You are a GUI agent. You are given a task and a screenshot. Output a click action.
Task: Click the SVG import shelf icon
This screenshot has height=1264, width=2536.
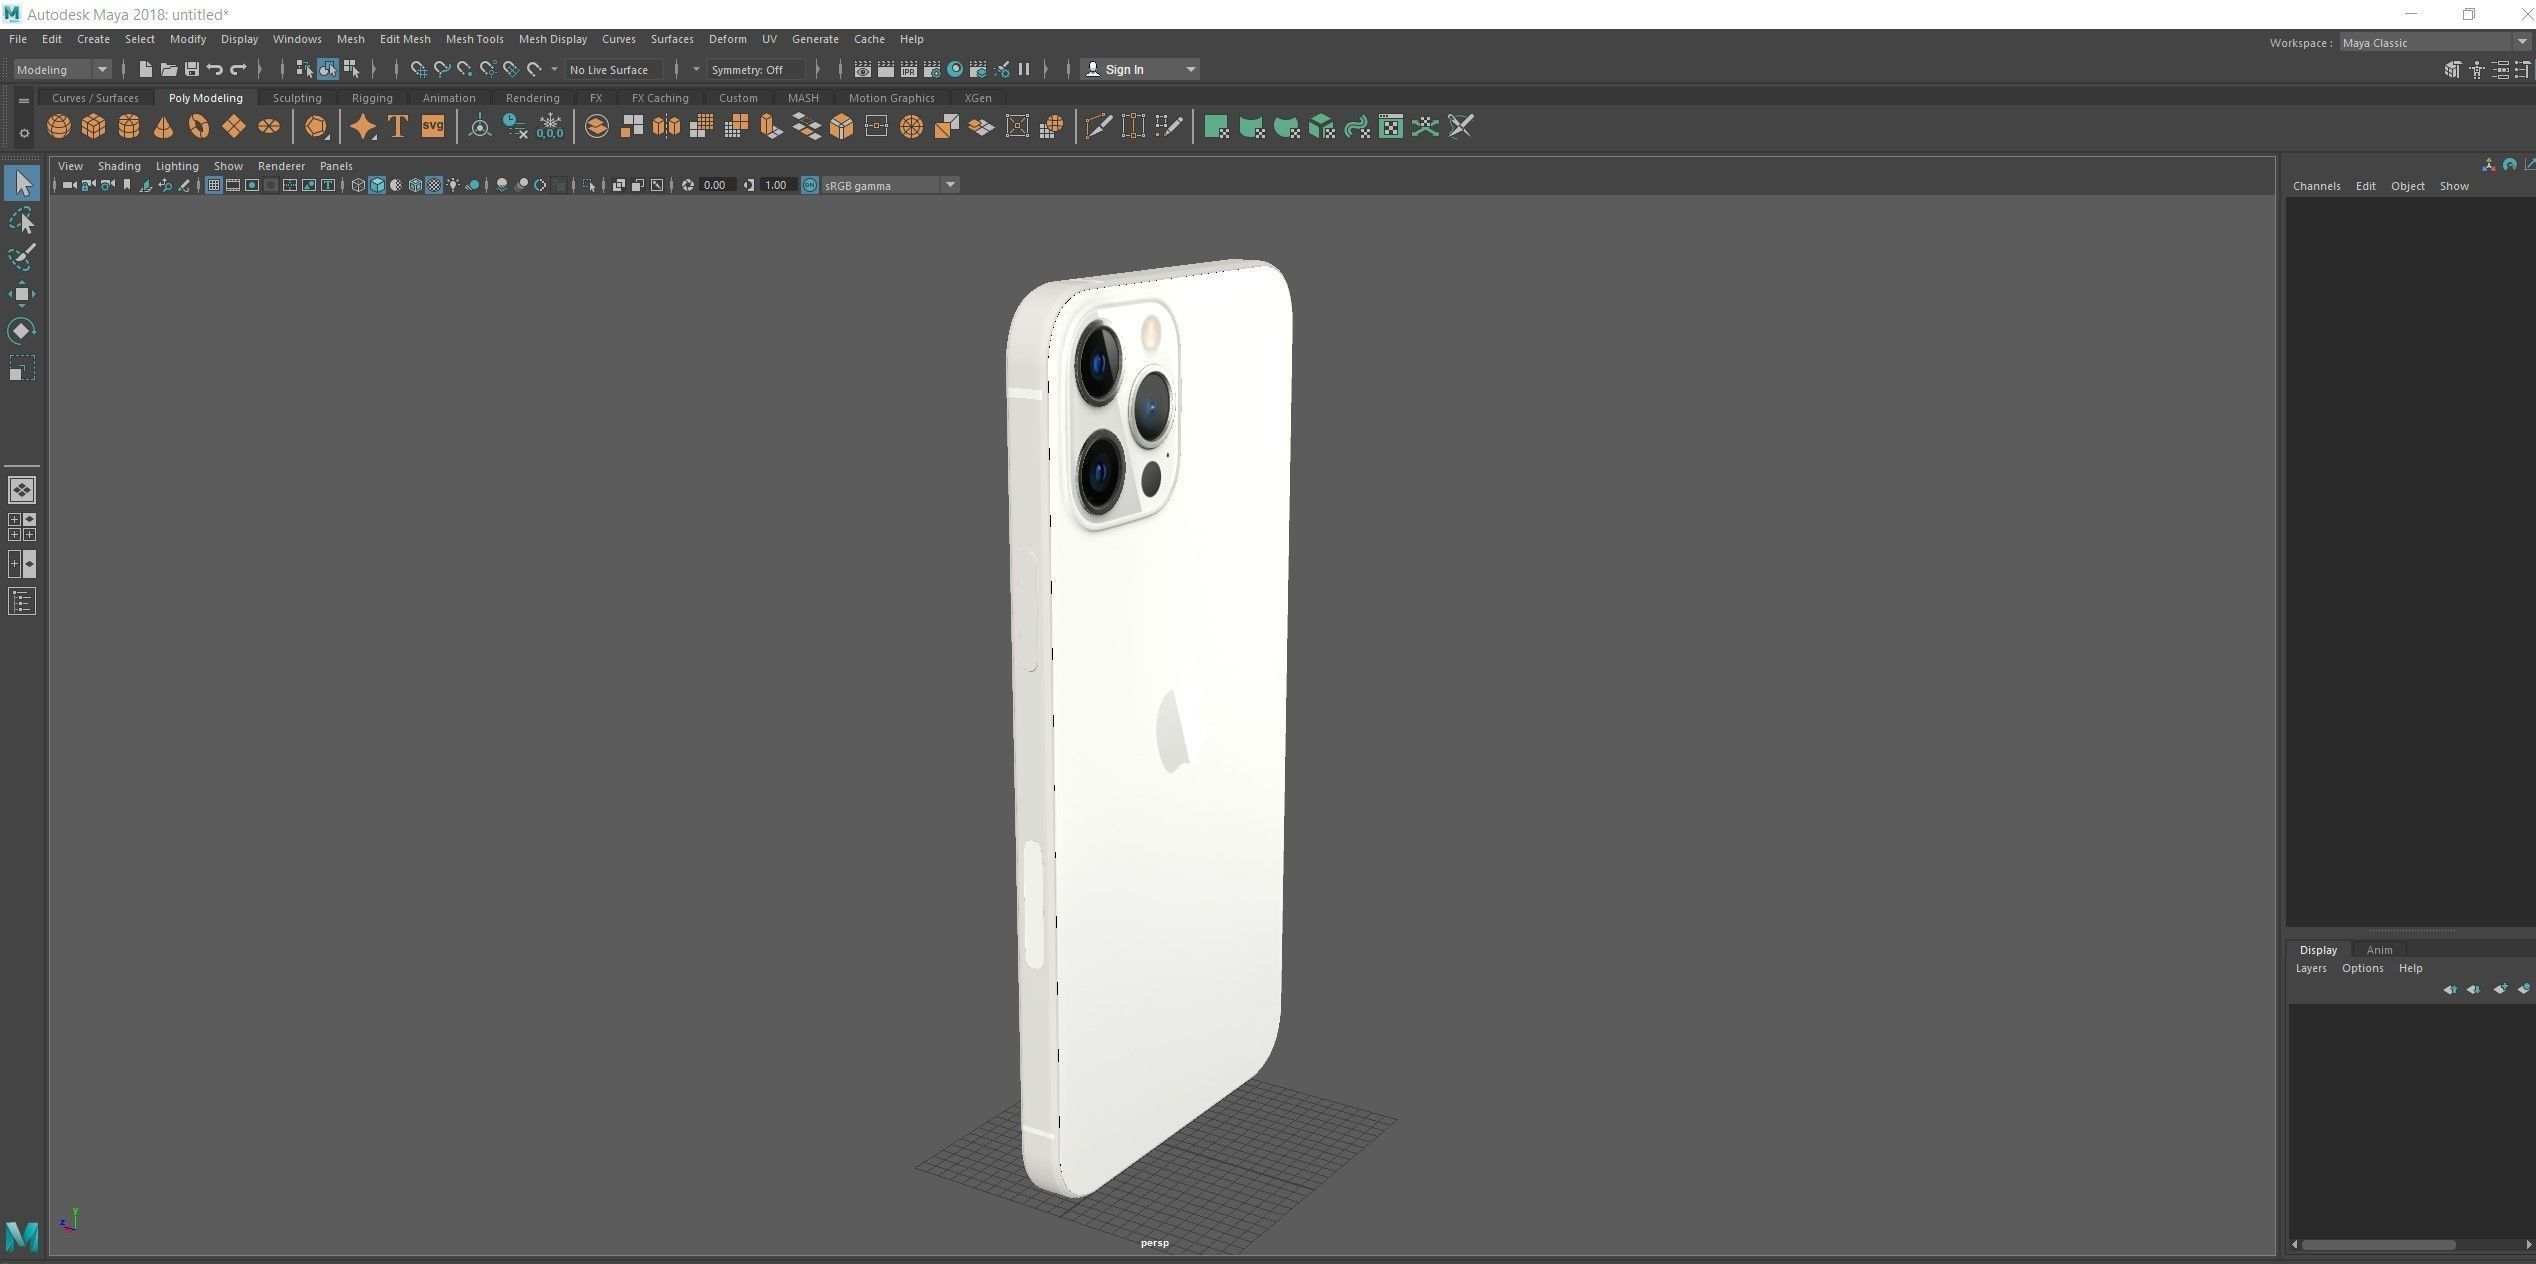pyautogui.click(x=433, y=127)
